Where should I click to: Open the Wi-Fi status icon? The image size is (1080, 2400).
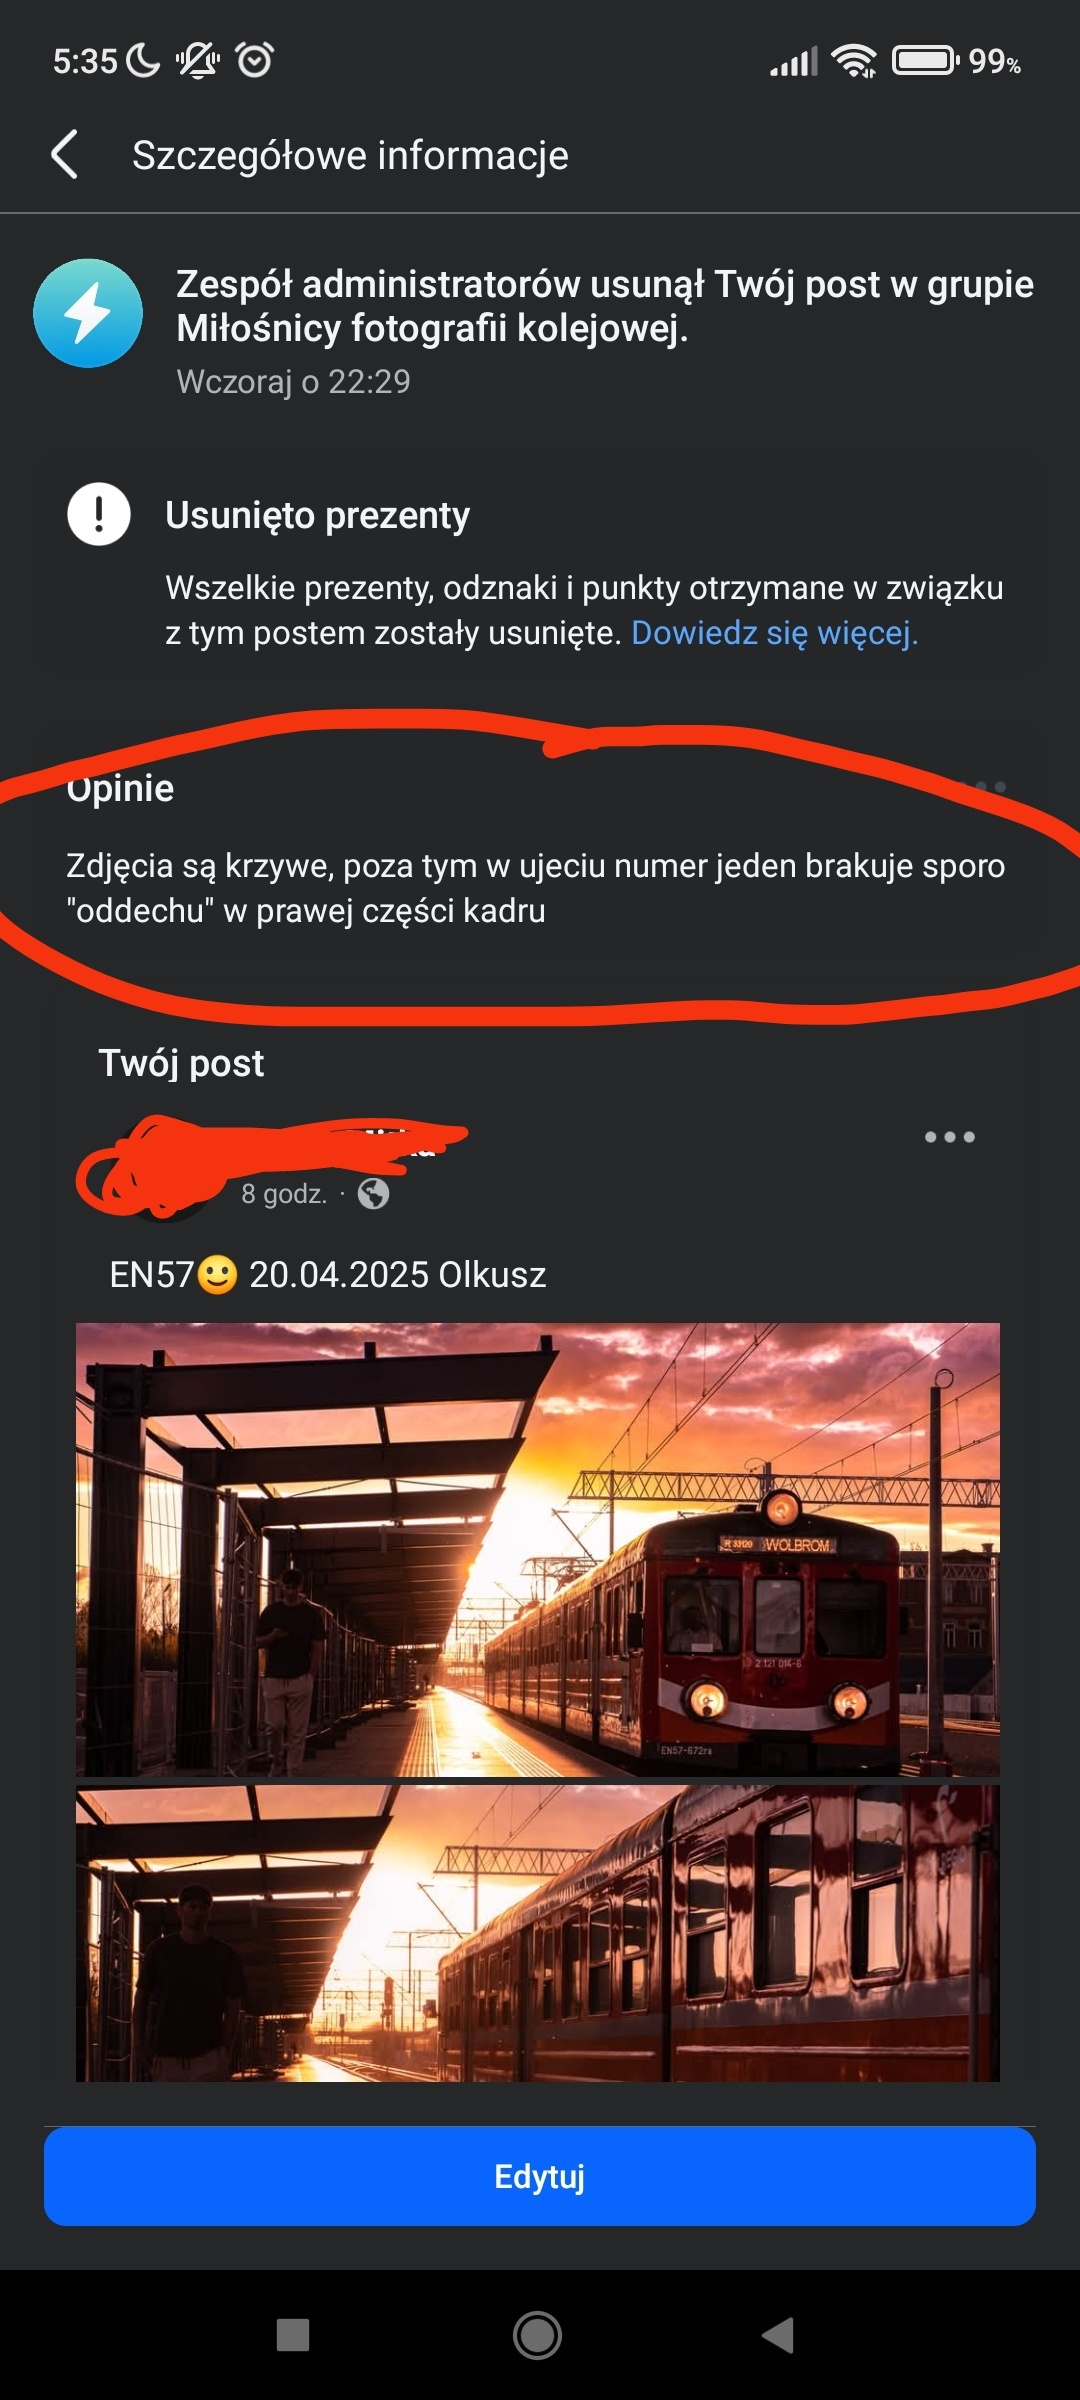coord(854,61)
